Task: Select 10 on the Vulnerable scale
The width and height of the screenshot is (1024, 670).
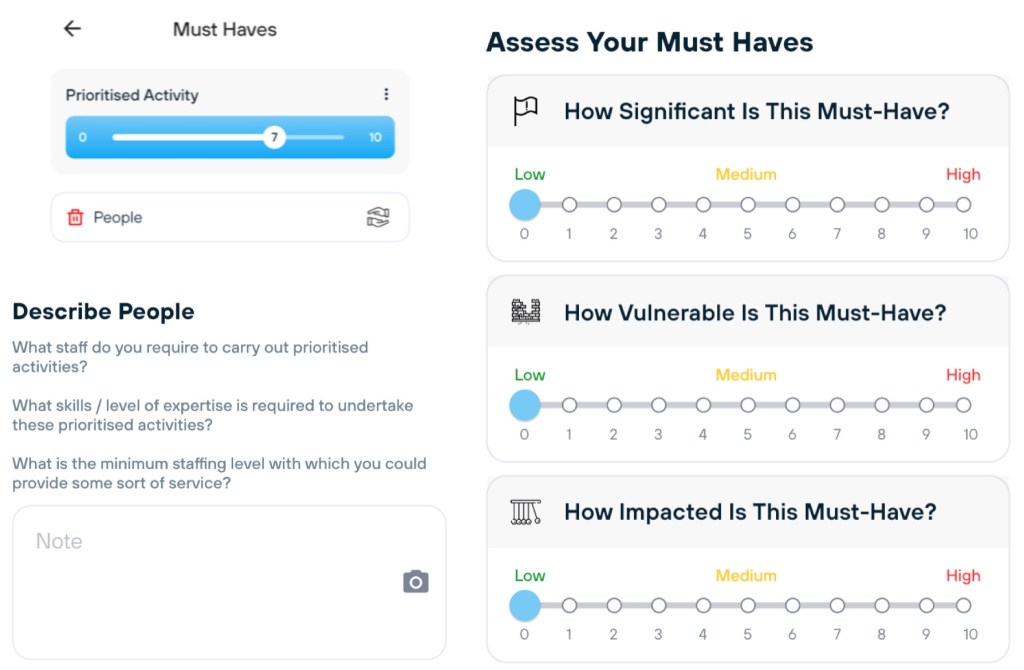Action: [963, 406]
